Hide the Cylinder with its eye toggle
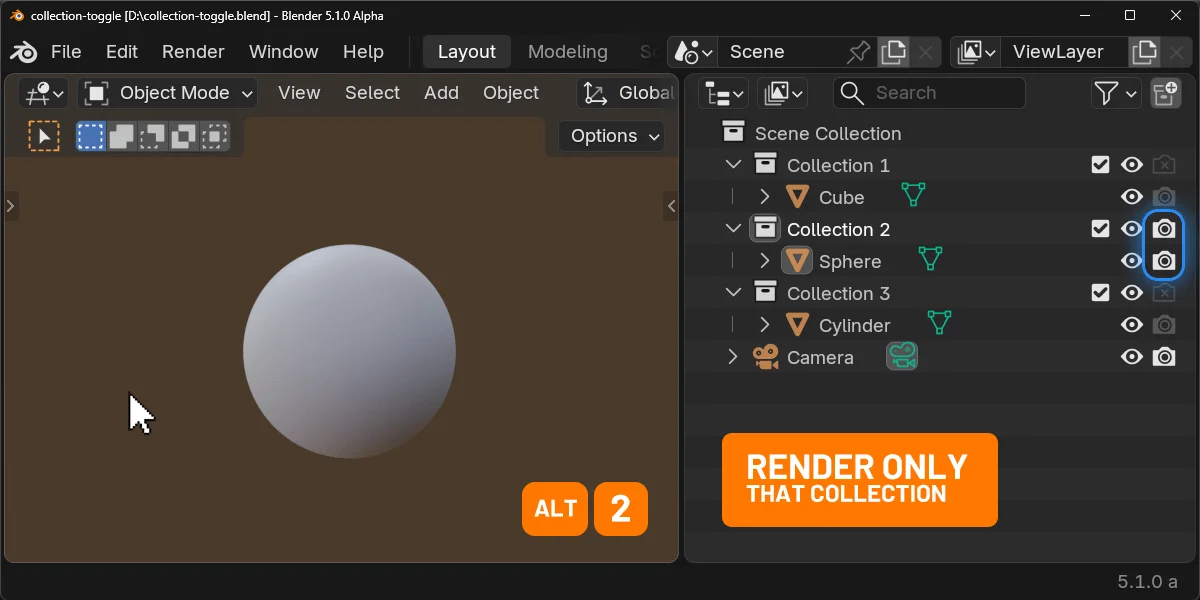 pyautogui.click(x=1132, y=324)
